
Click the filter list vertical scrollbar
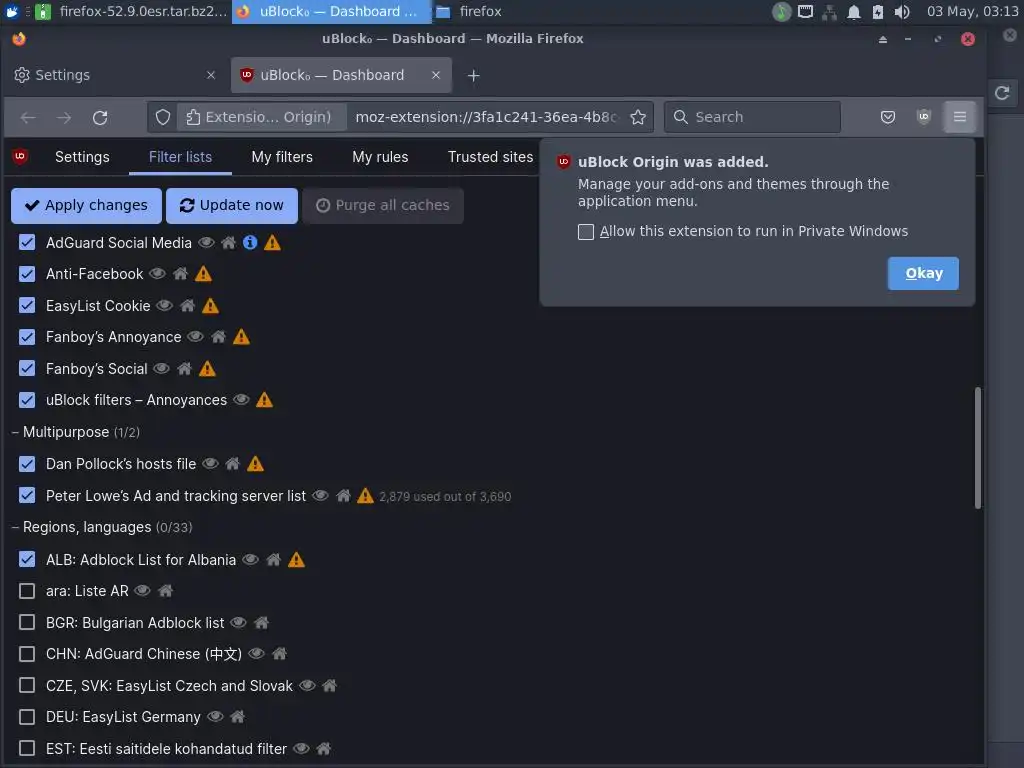point(978,448)
